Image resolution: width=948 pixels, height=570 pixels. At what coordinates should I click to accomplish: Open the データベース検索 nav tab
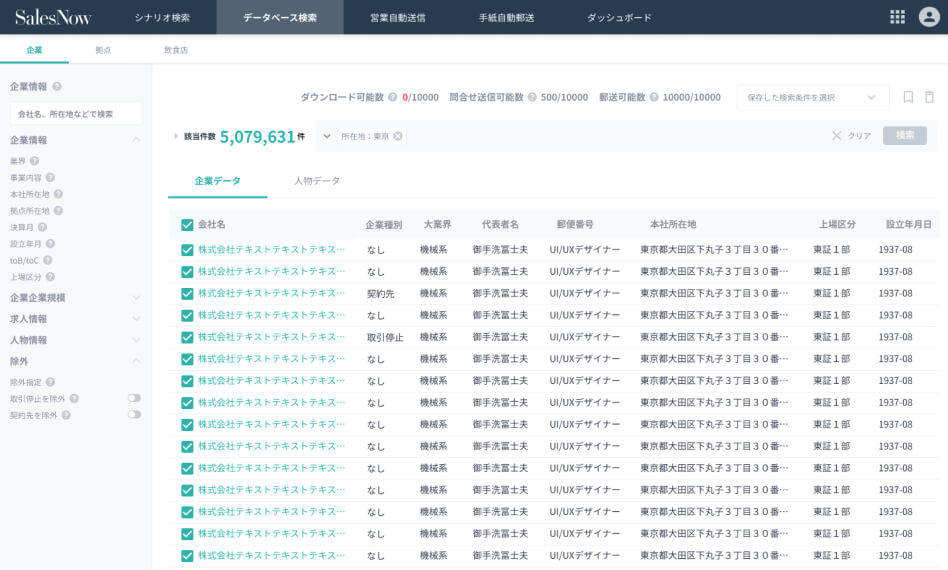(280, 18)
